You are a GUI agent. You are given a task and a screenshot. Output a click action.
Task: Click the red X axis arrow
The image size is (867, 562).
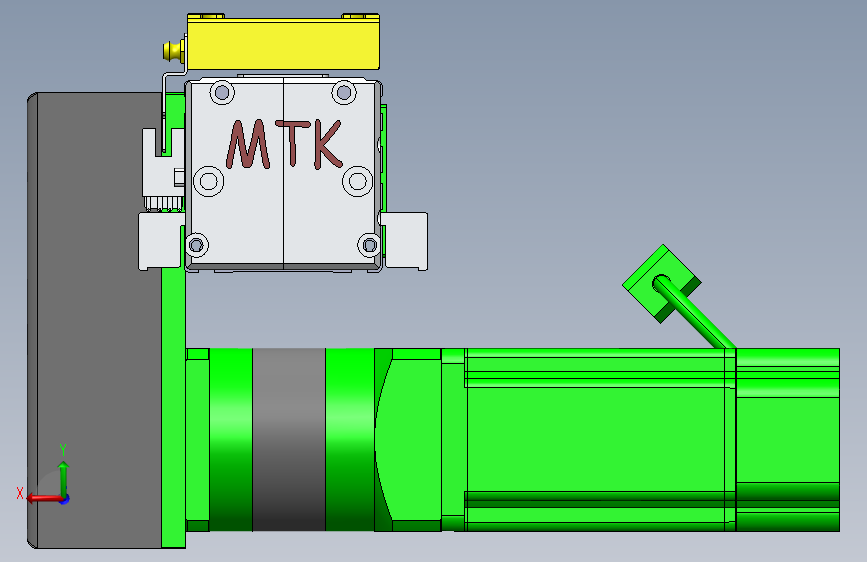point(43,498)
